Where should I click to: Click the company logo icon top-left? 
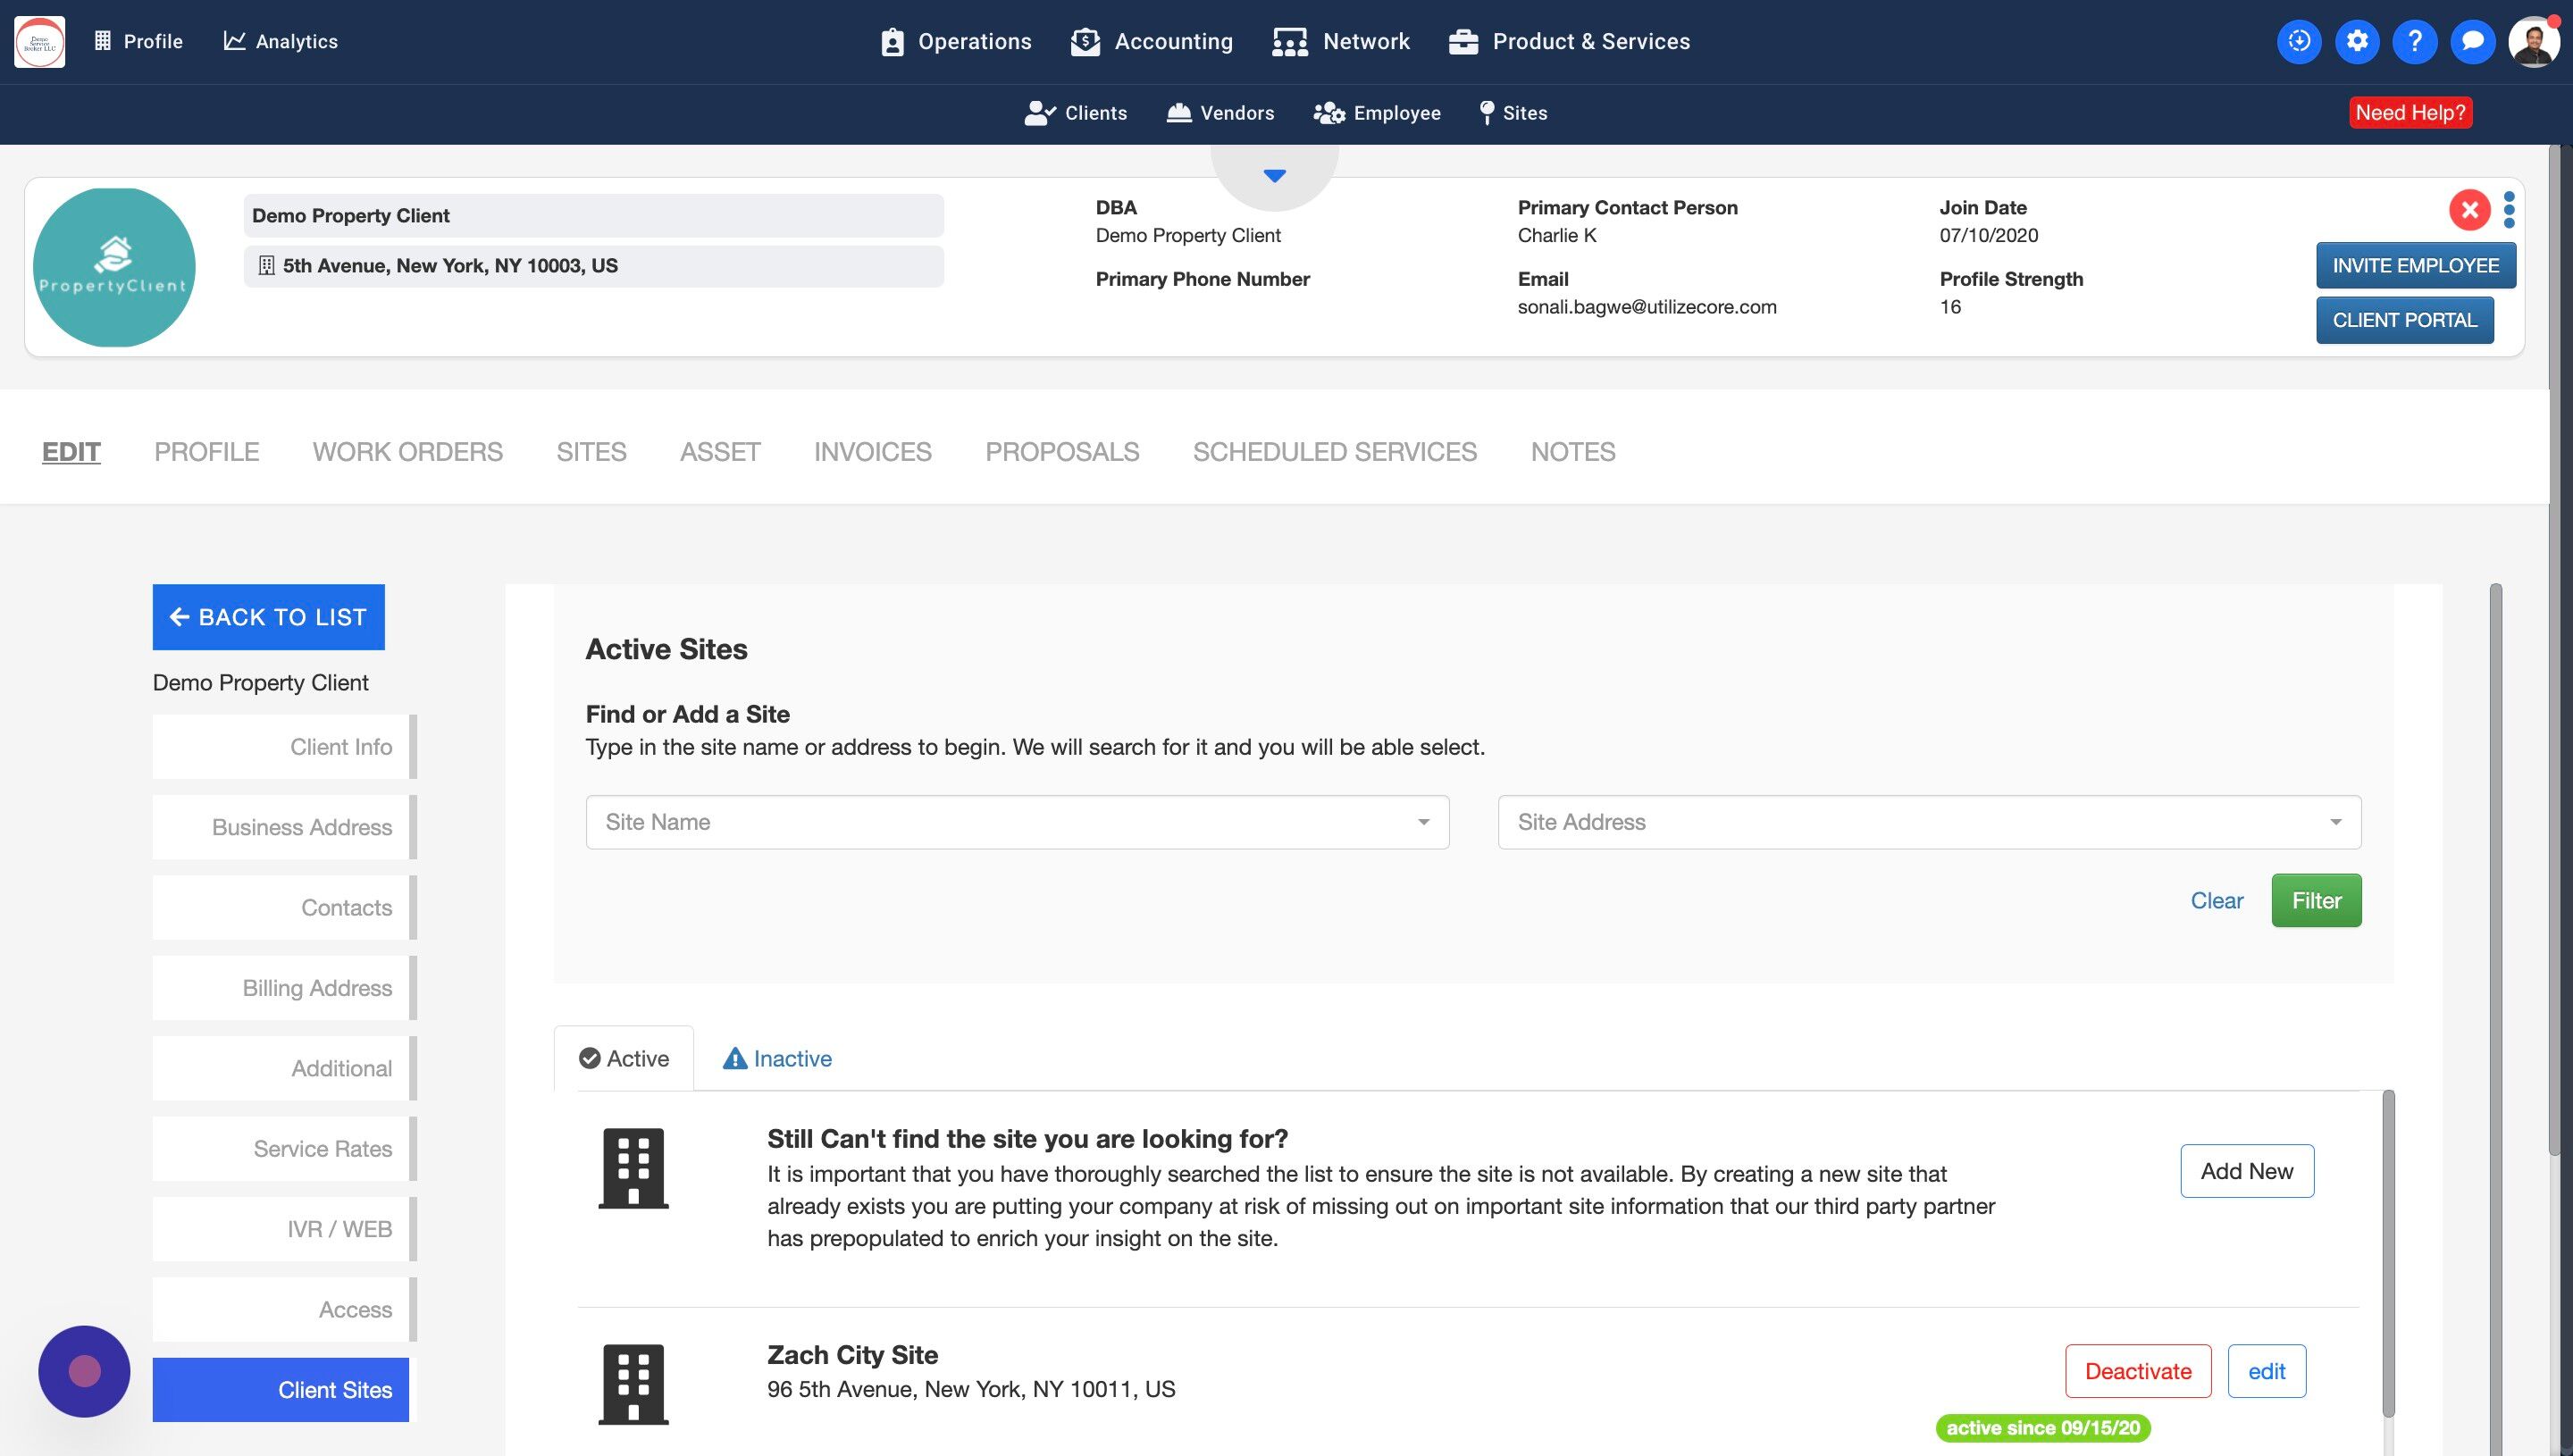tap(40, 42)
